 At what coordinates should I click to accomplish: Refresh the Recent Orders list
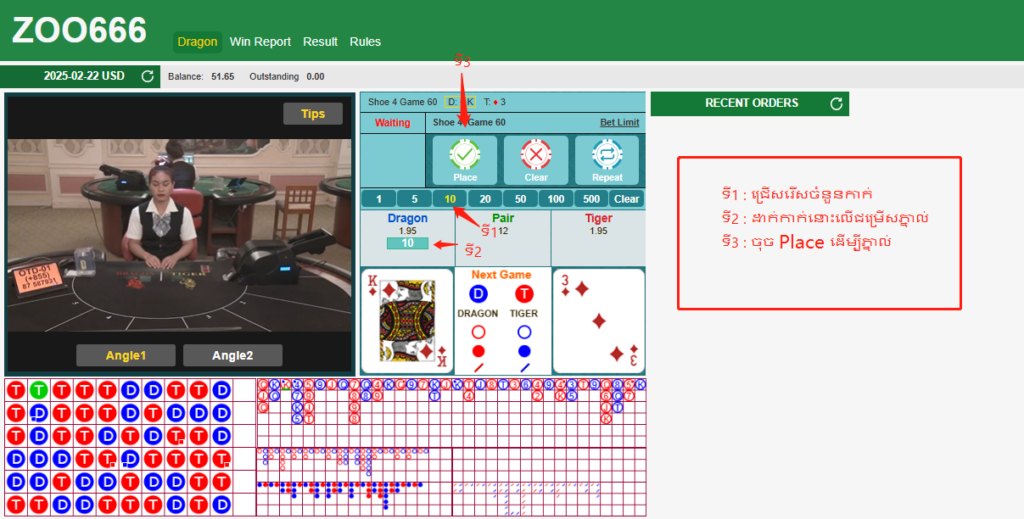pyautogui.click(x=837, y=103)
